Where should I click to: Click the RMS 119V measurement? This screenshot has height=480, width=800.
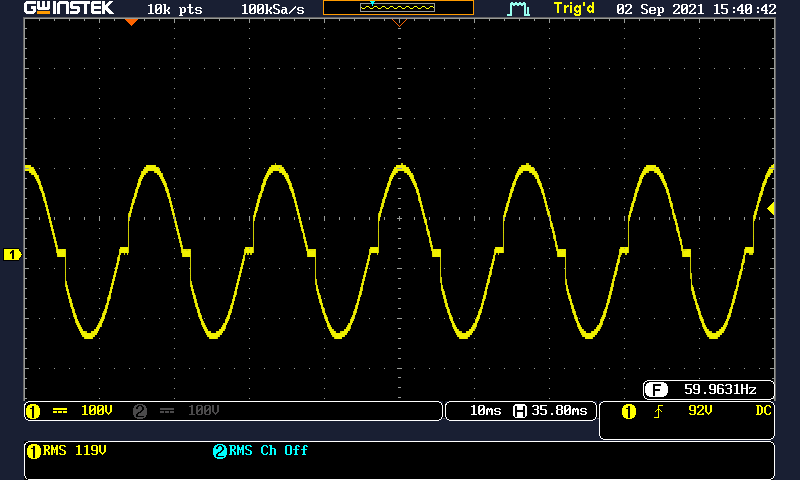tap(74, 450)
